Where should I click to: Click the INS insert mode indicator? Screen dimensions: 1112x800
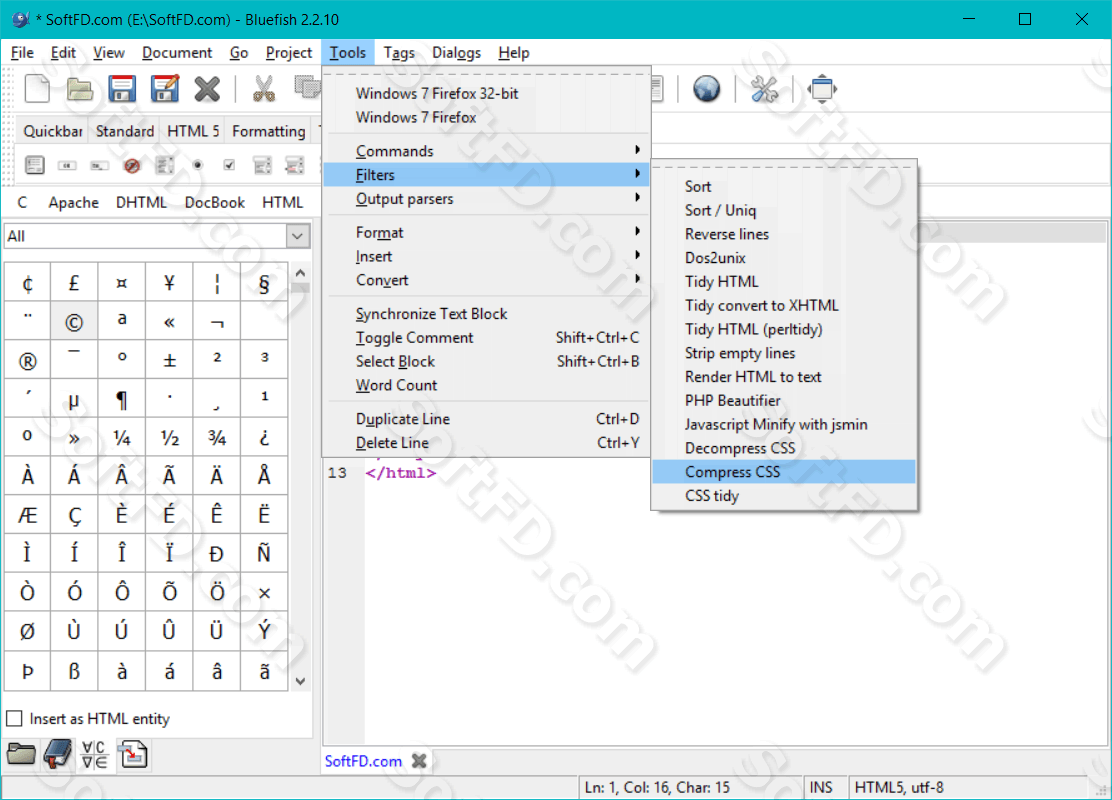(x=821, y=787)
